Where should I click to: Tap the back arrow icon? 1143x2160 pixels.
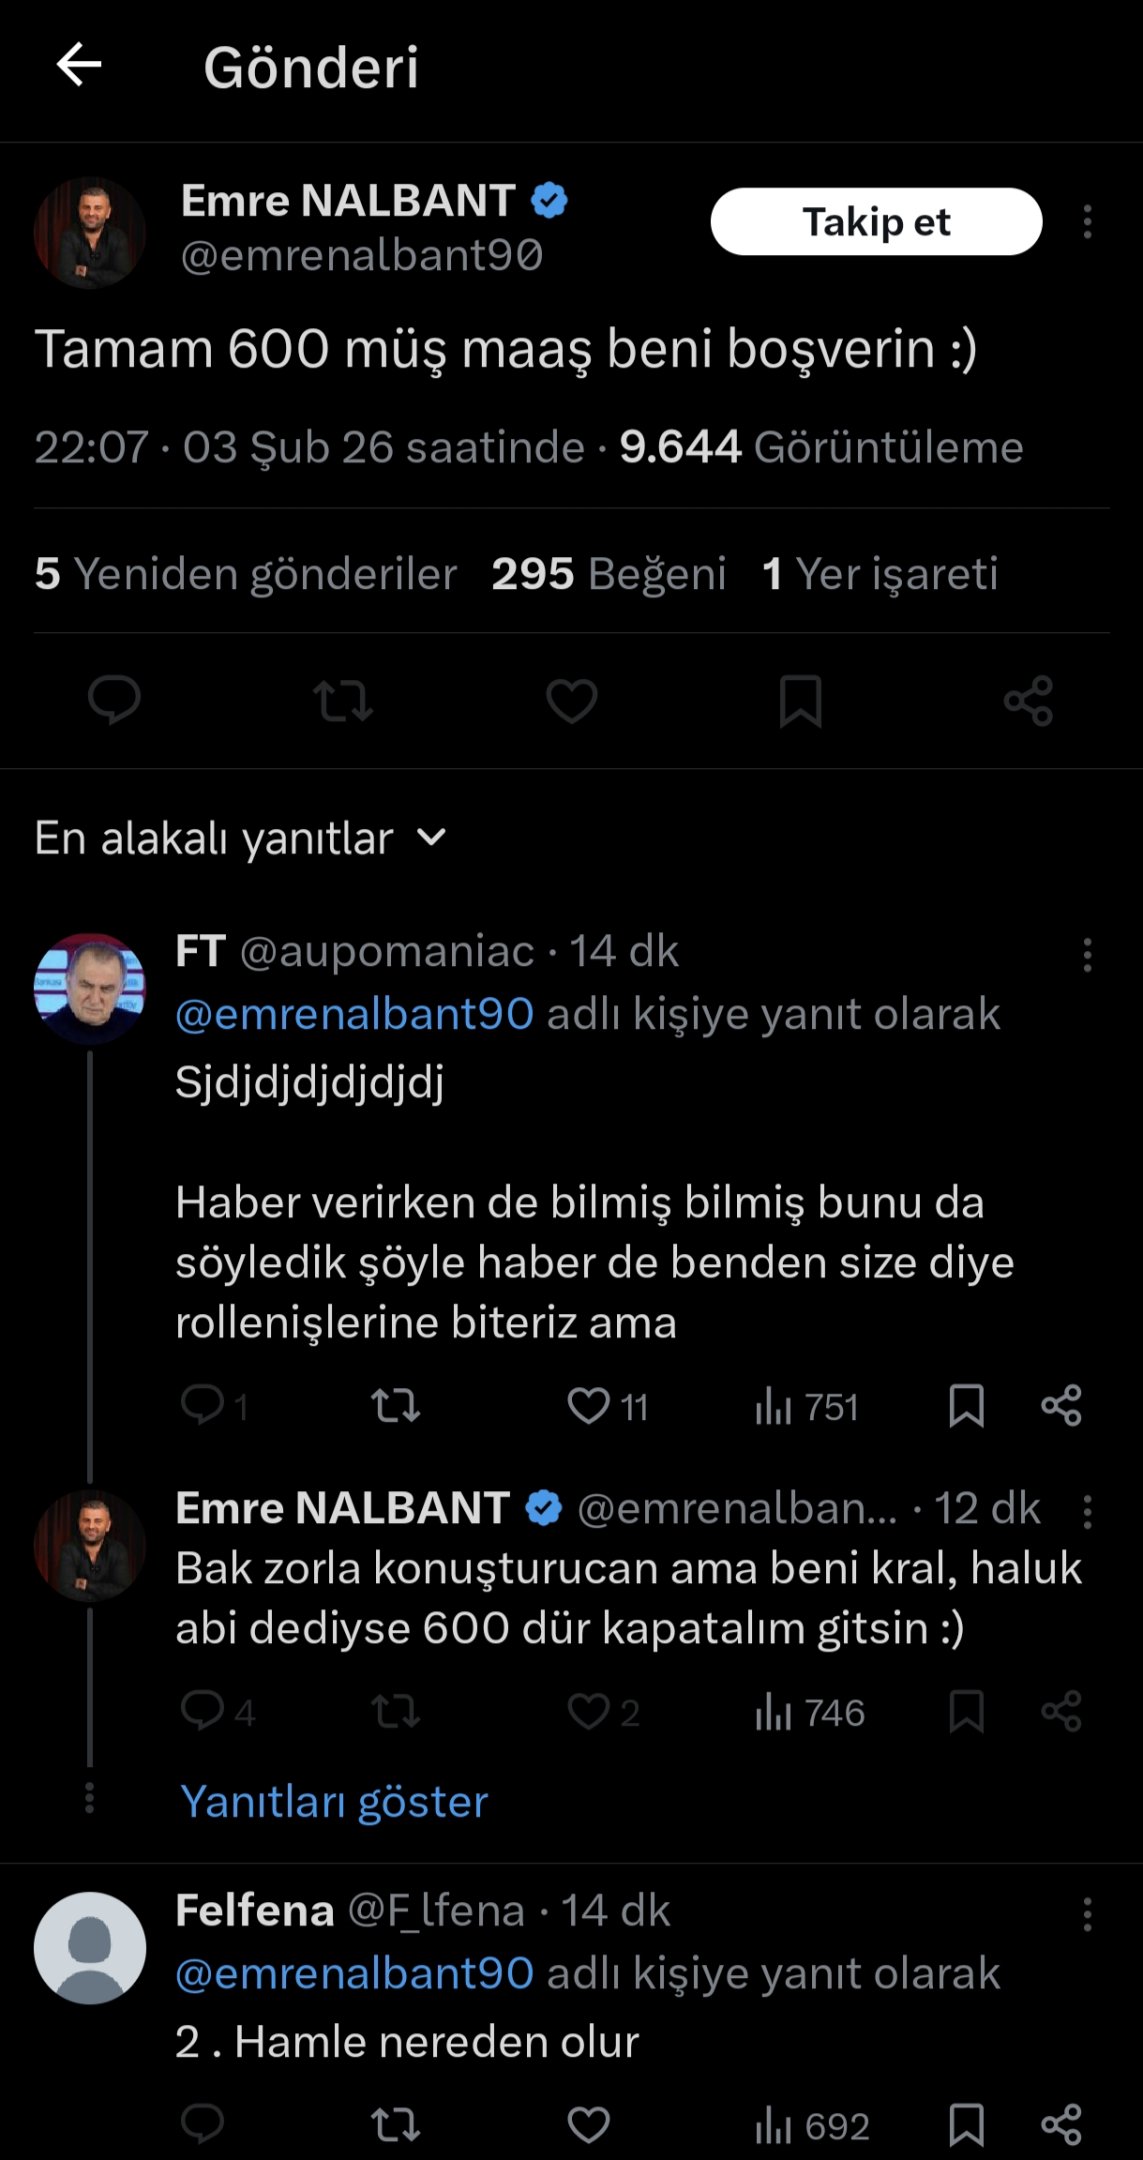[x=79, y=66]
